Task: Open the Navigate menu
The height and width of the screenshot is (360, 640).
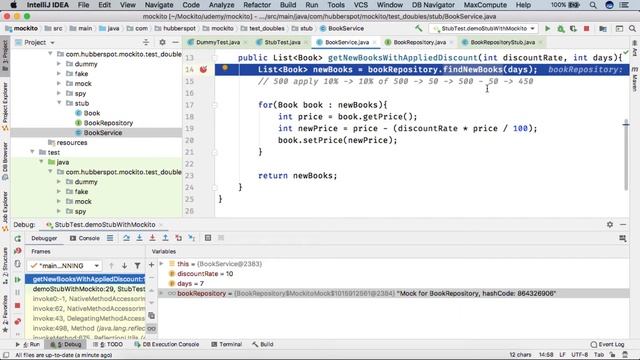Action: [x=159, y=5]
